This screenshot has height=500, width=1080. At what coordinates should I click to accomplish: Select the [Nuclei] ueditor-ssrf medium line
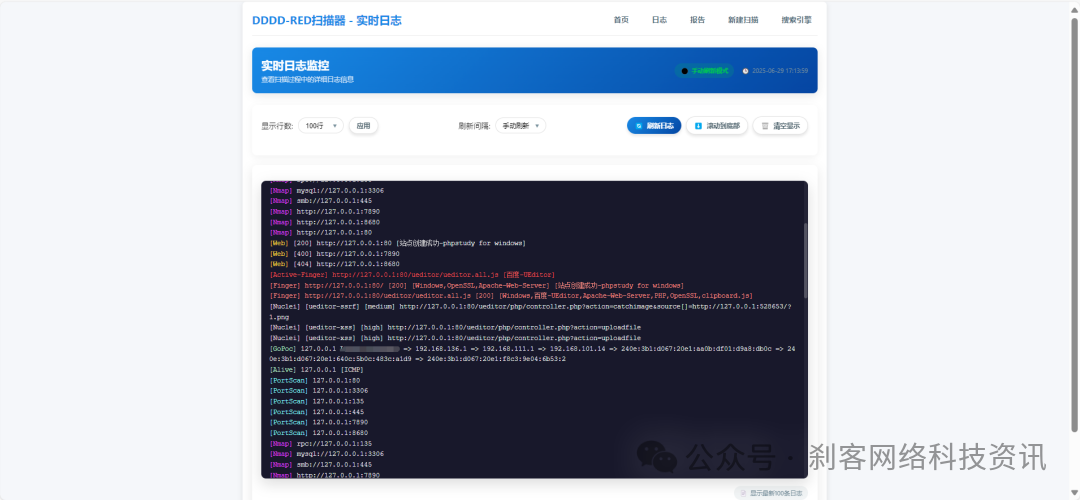530,311
